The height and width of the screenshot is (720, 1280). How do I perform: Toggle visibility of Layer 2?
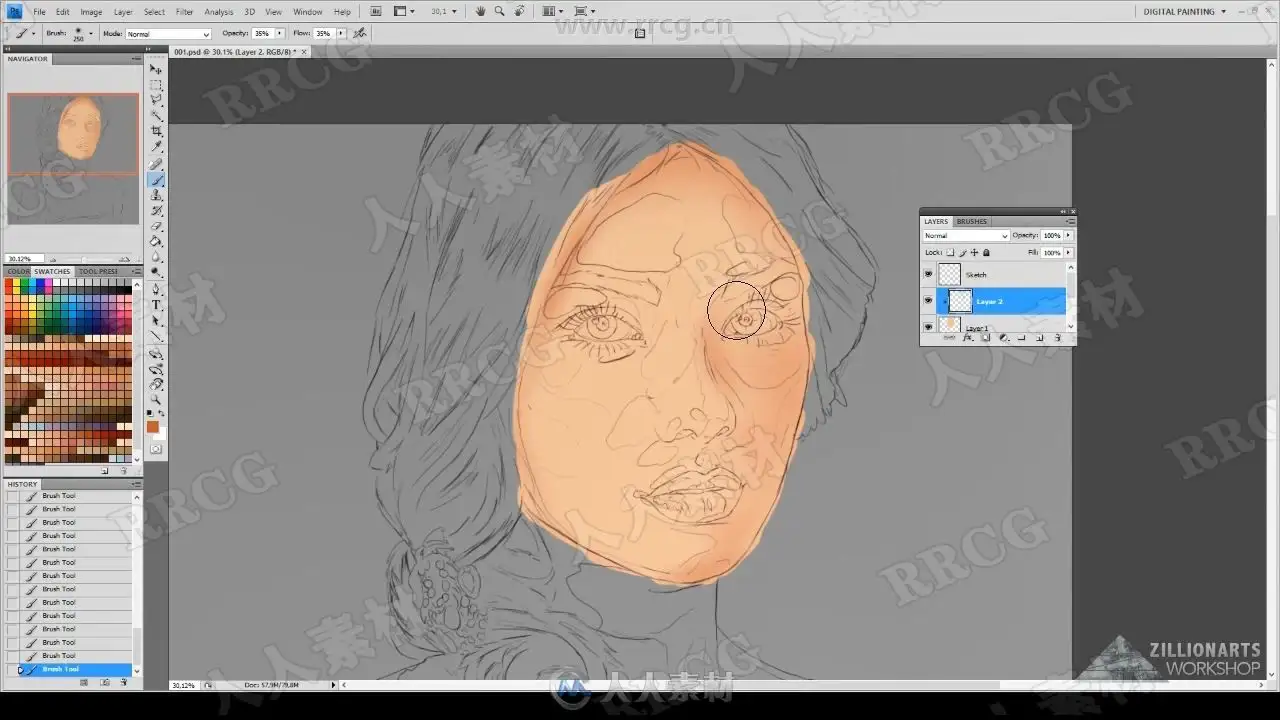click(x=928, y=300)
